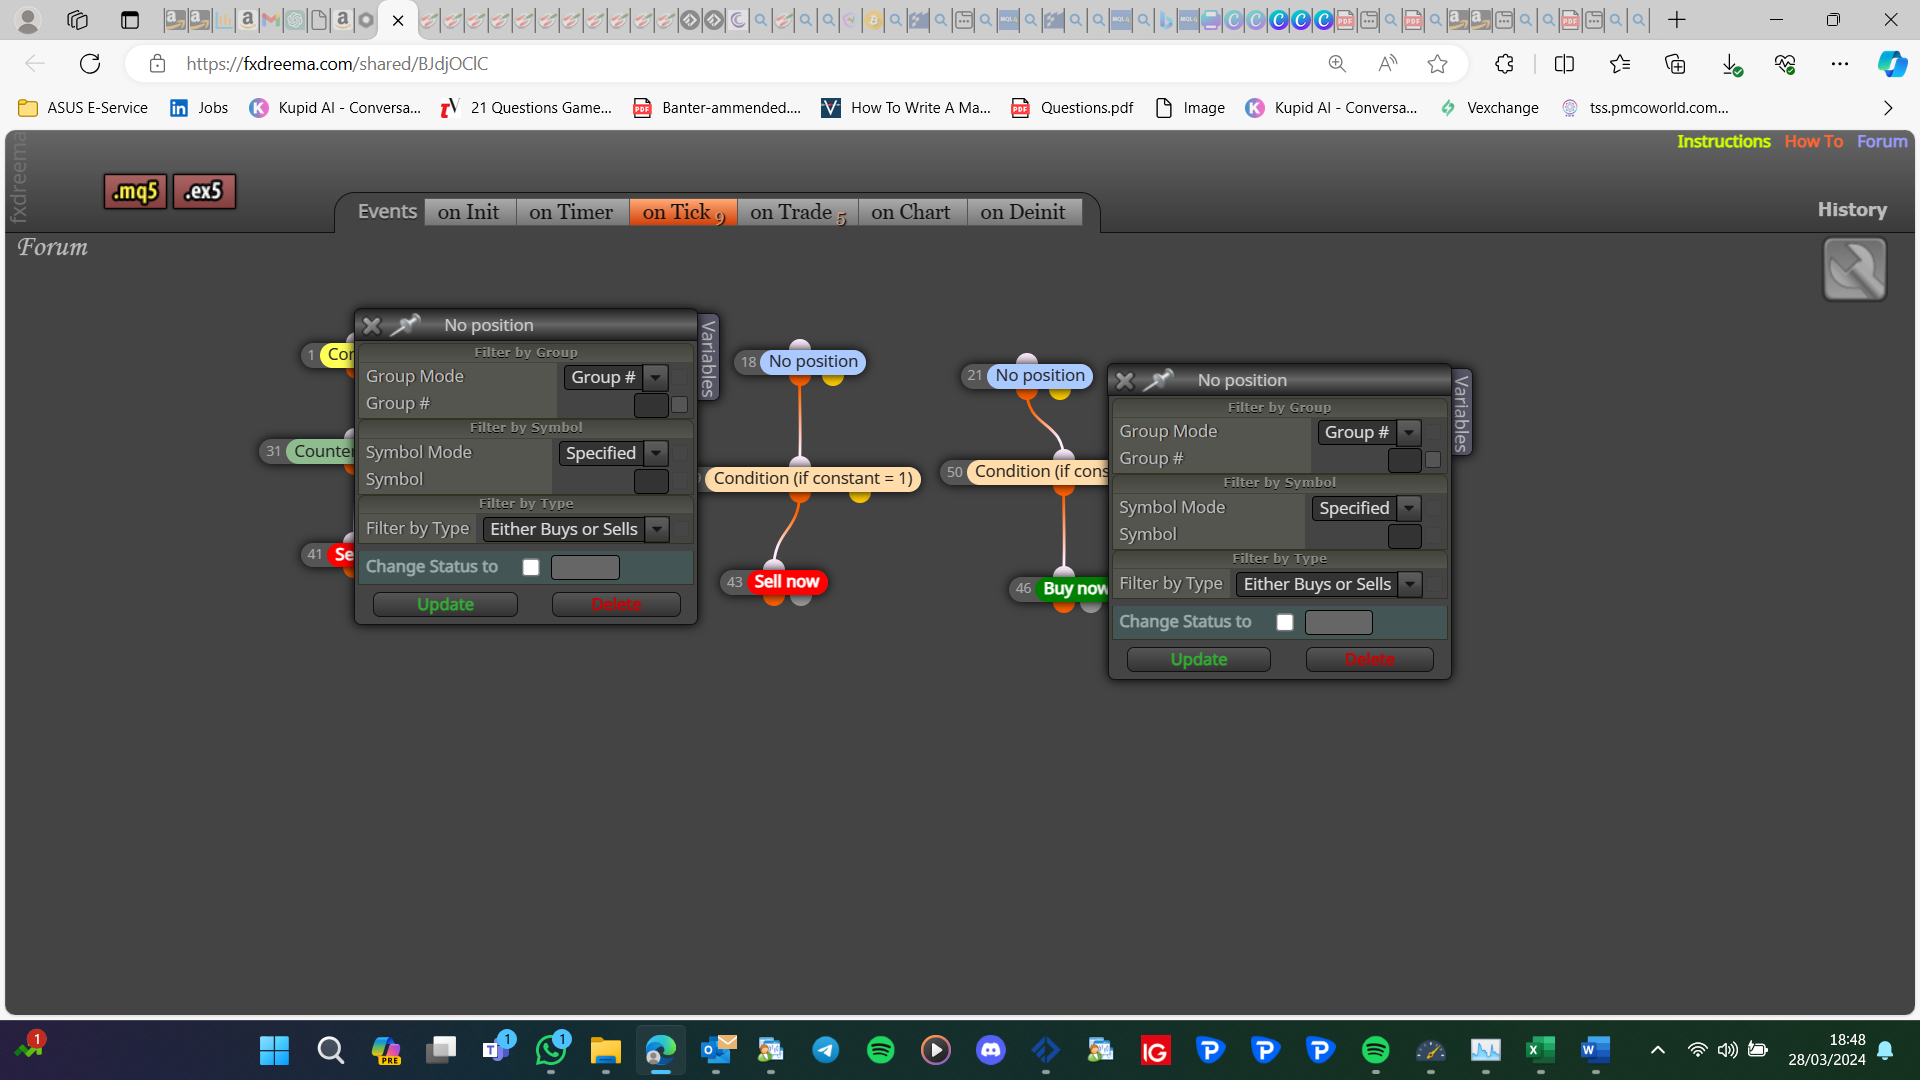Screen dimensions: 1920x1080
Task: Open WhatsApp from the taskbar
Action: (551, 1050)
